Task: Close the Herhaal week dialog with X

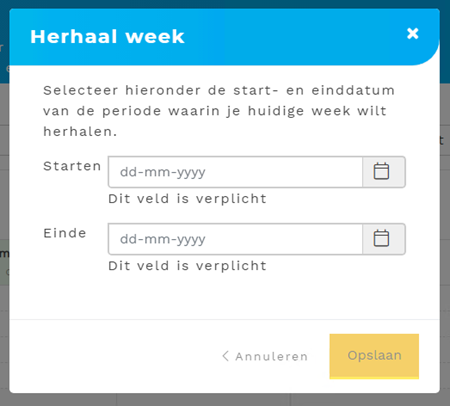Action: (x=413, y=33)
